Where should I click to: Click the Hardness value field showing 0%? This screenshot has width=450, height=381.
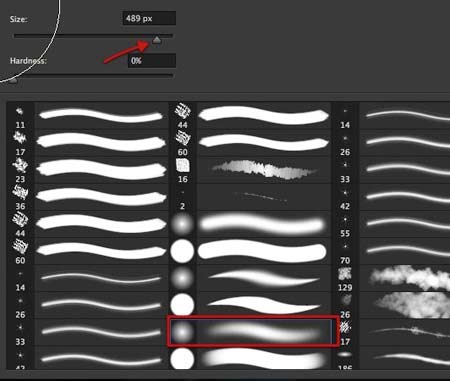point(152,61)
